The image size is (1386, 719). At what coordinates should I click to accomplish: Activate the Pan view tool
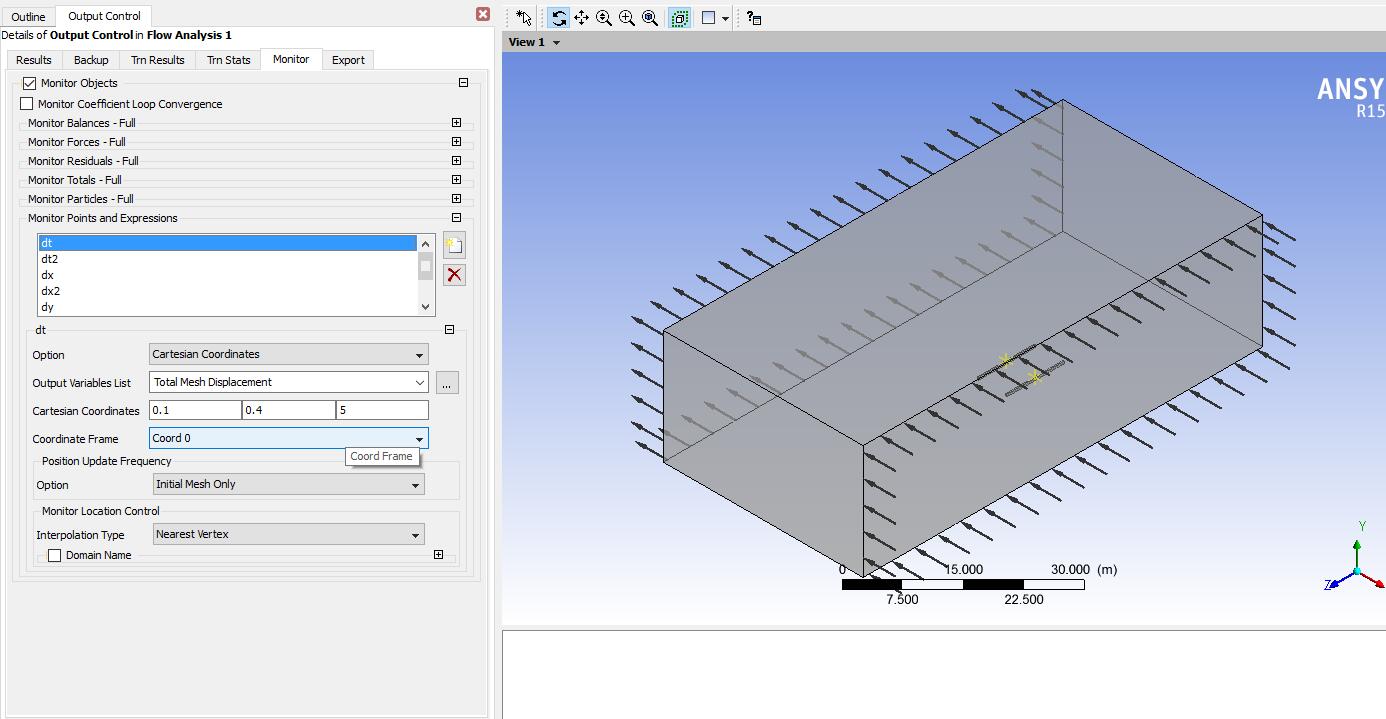pos(581,18)
